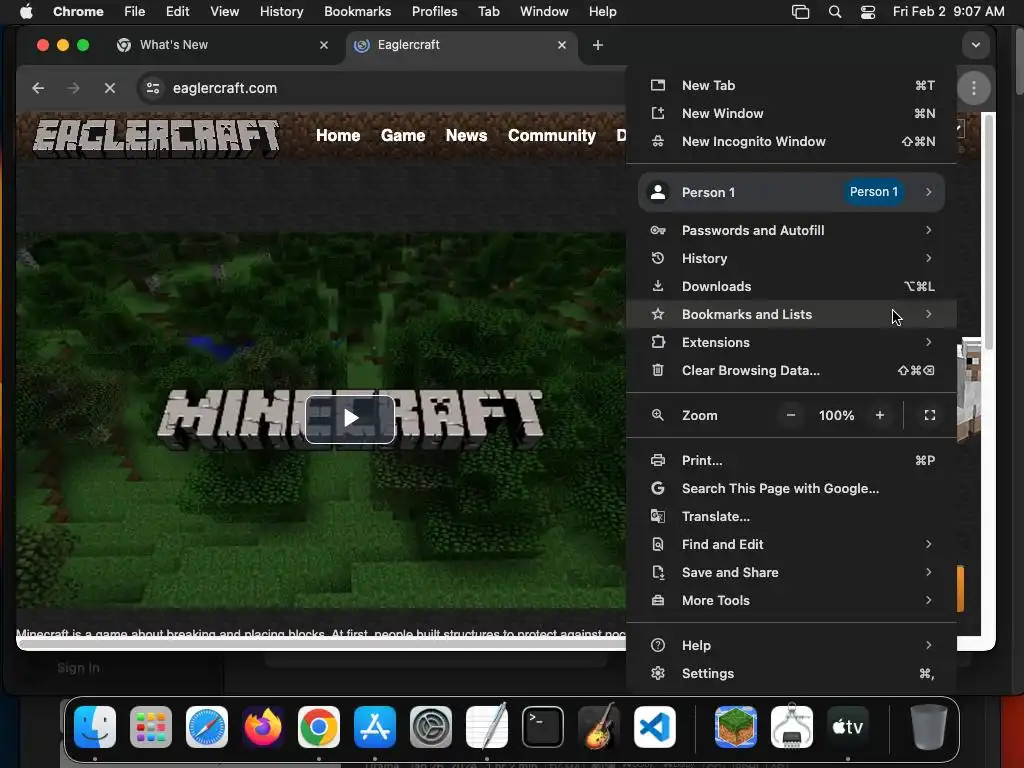
Task: Open System Settings from the Dock
Action: pos(431,727)
